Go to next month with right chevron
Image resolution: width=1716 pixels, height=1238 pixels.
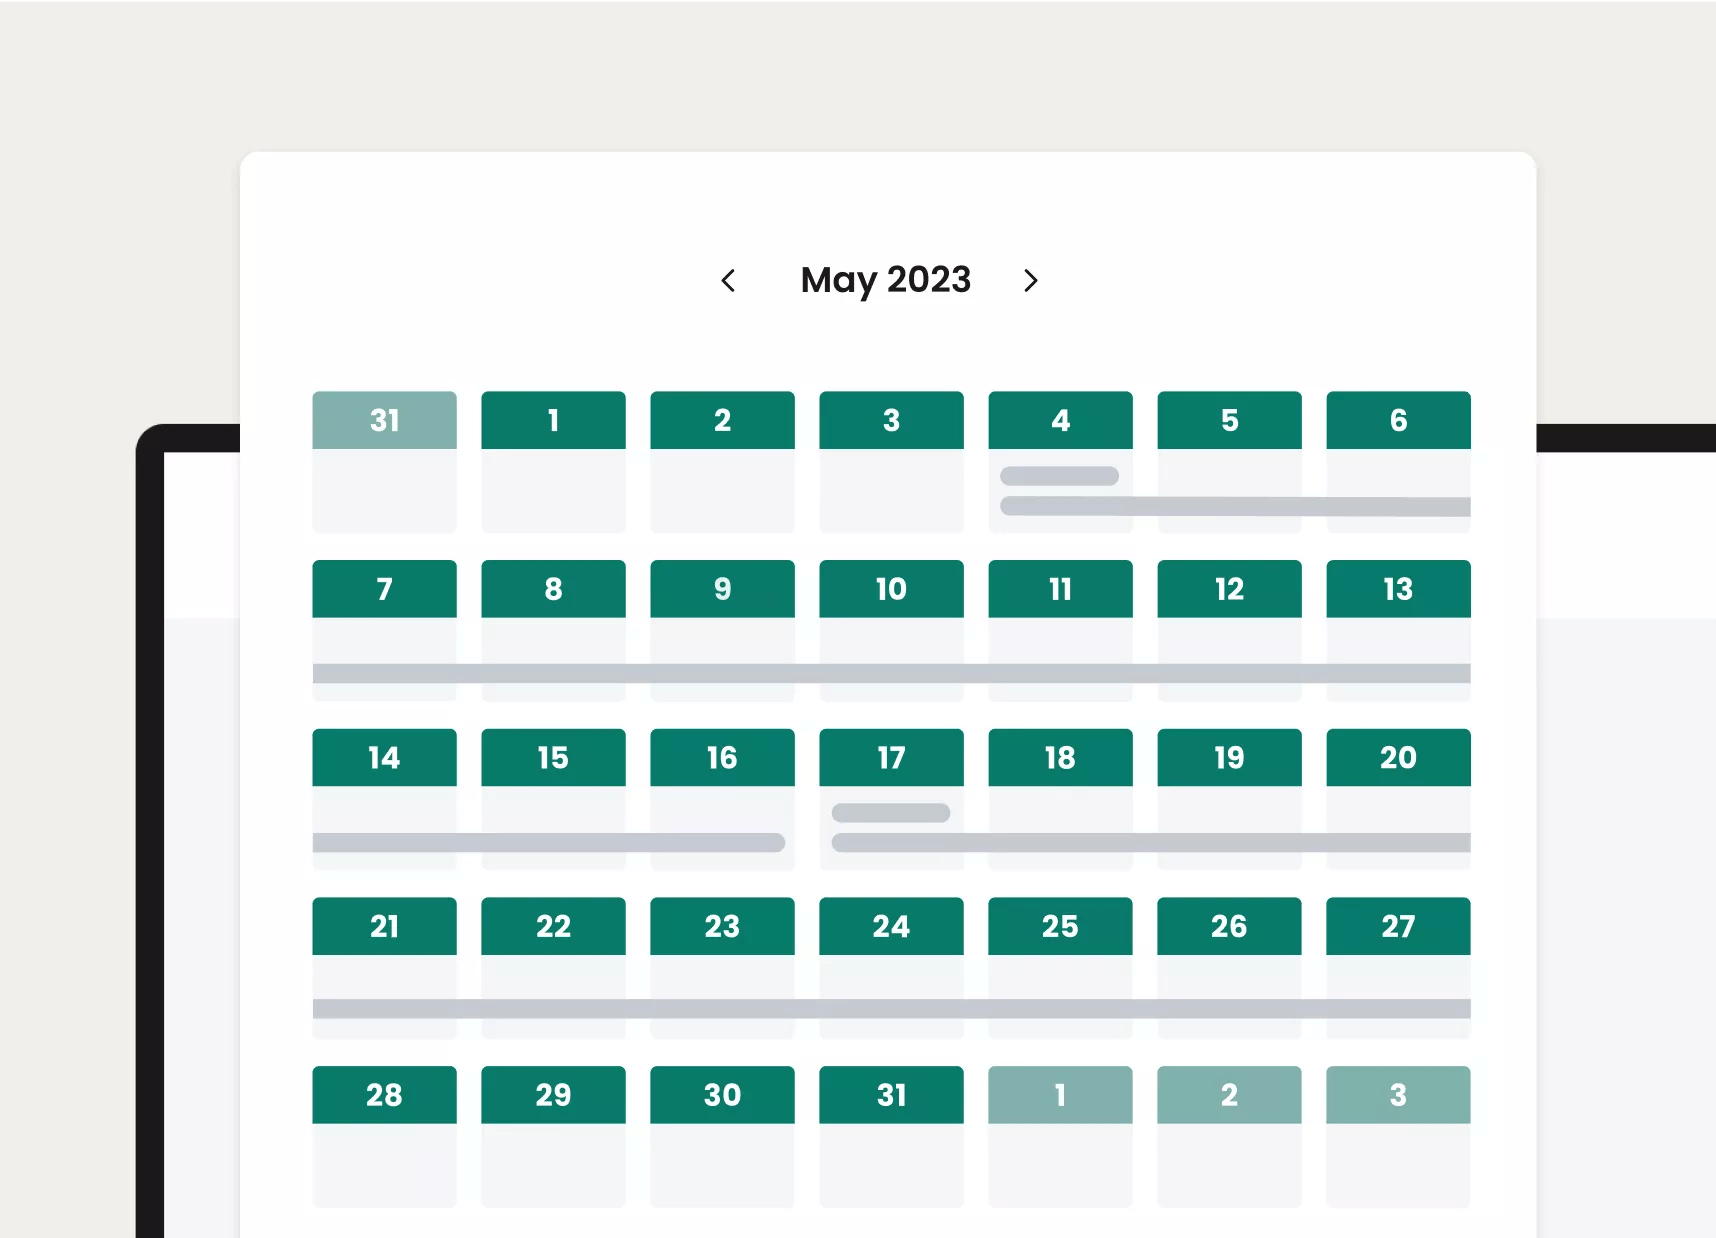[x=1030, y=281]
